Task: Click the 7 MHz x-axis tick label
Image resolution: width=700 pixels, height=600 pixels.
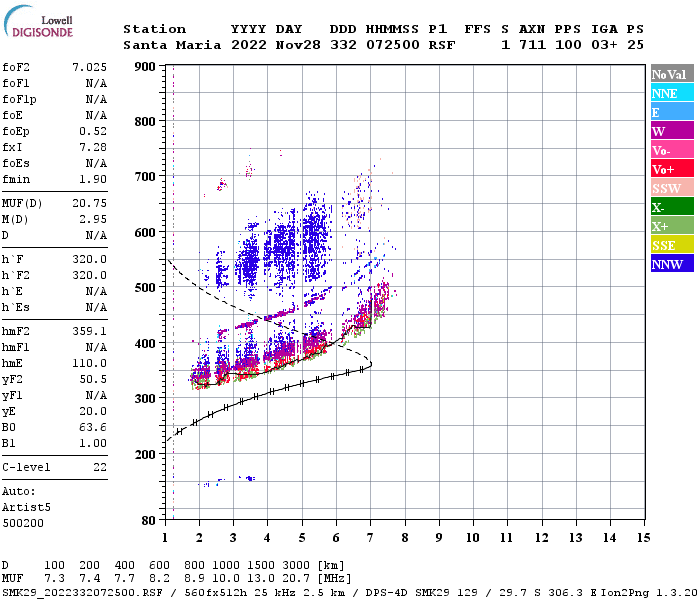Action: pyautogui.click(x=370, y=538)
